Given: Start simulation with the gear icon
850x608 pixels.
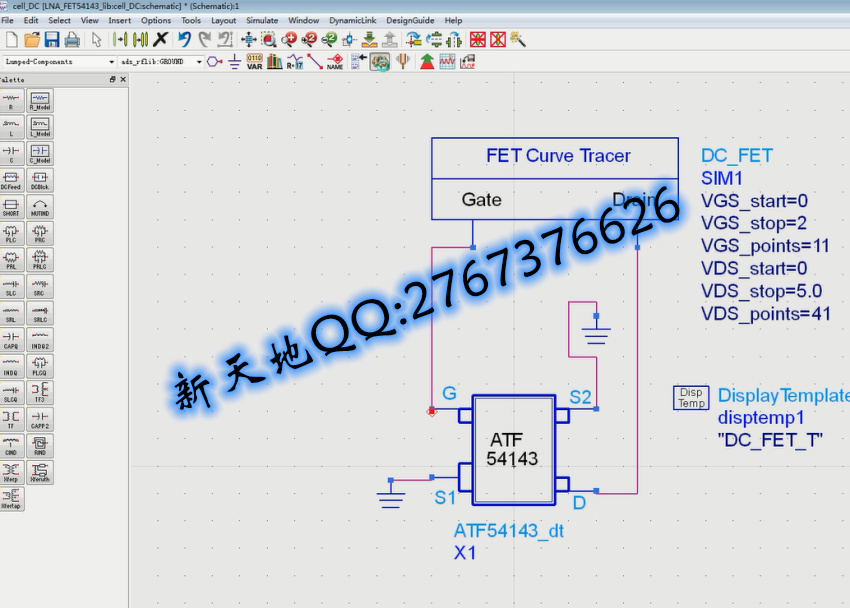Looking at the screenshot, I should coord(380,62).
